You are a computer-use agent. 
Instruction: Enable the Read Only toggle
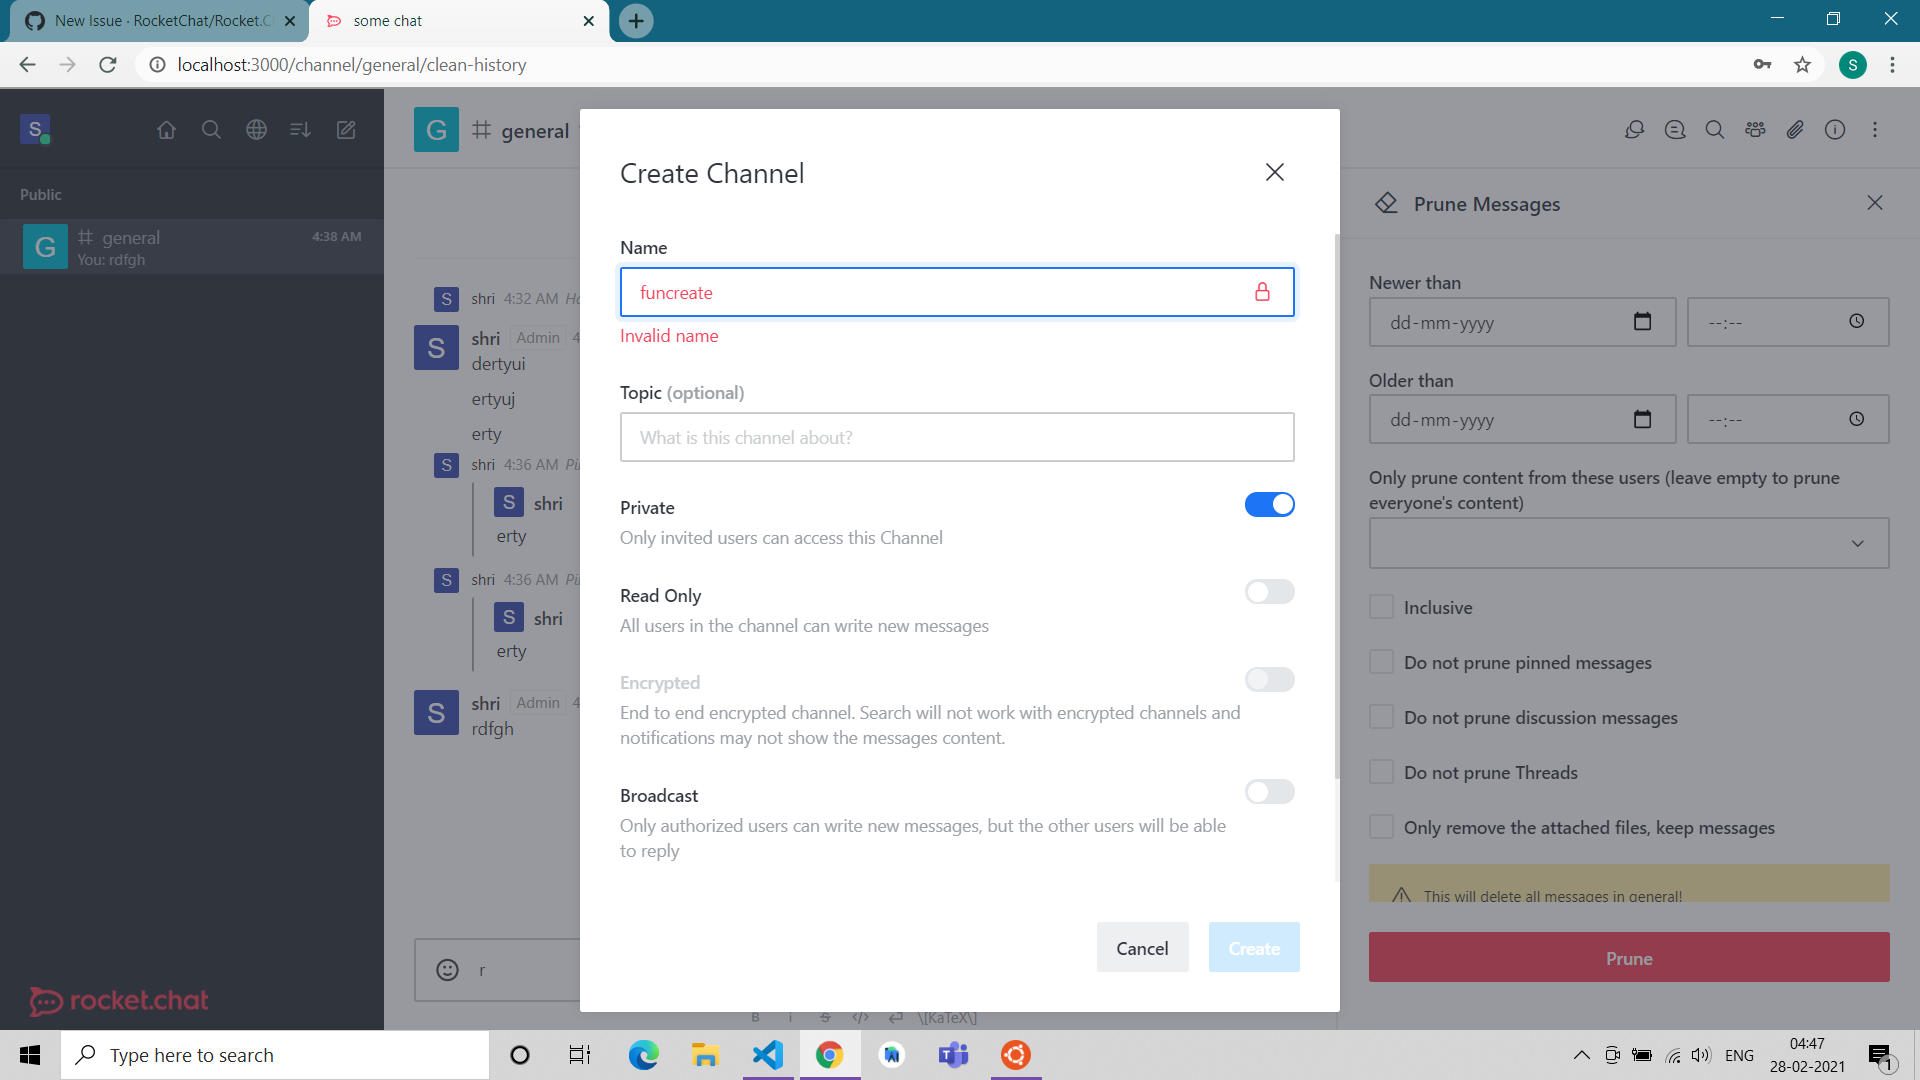[1269, 592]
